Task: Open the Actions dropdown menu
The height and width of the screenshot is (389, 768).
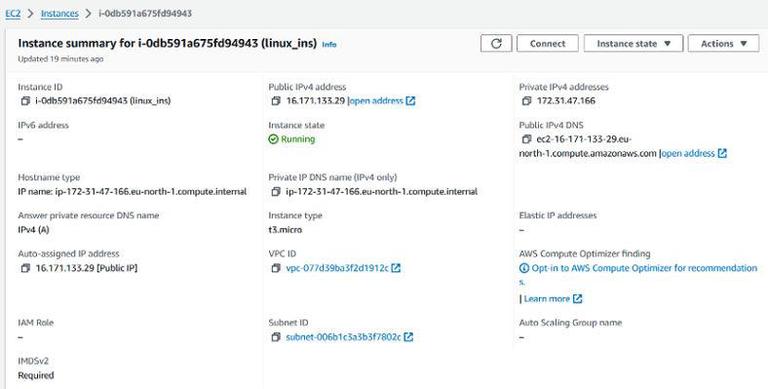Action: pyautogui.click(x=723, y=44)
